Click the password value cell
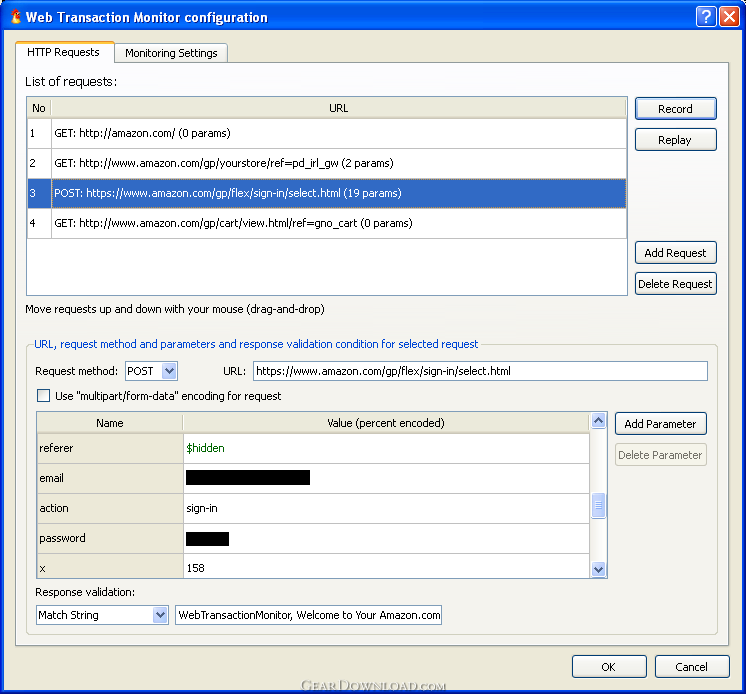The height and width of the screenshot is (694, 746). coord(386,538)
